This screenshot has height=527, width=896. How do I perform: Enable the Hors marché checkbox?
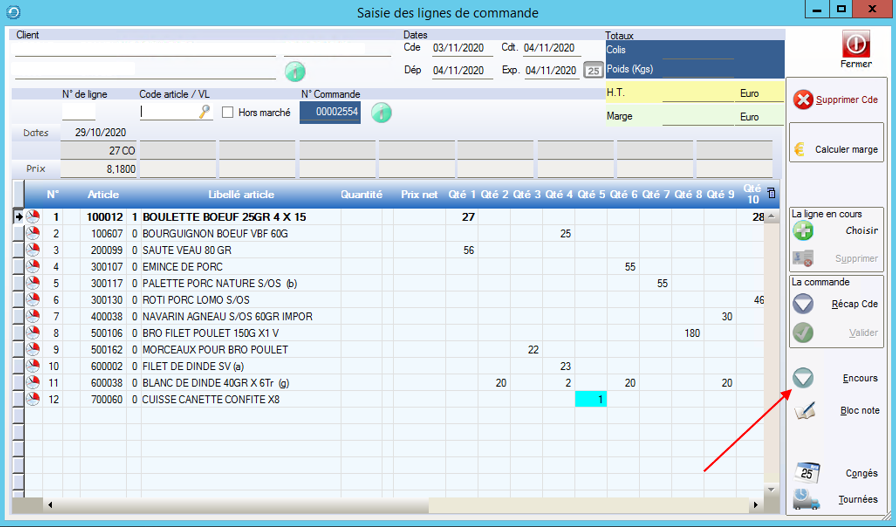(x=228, y=113)
